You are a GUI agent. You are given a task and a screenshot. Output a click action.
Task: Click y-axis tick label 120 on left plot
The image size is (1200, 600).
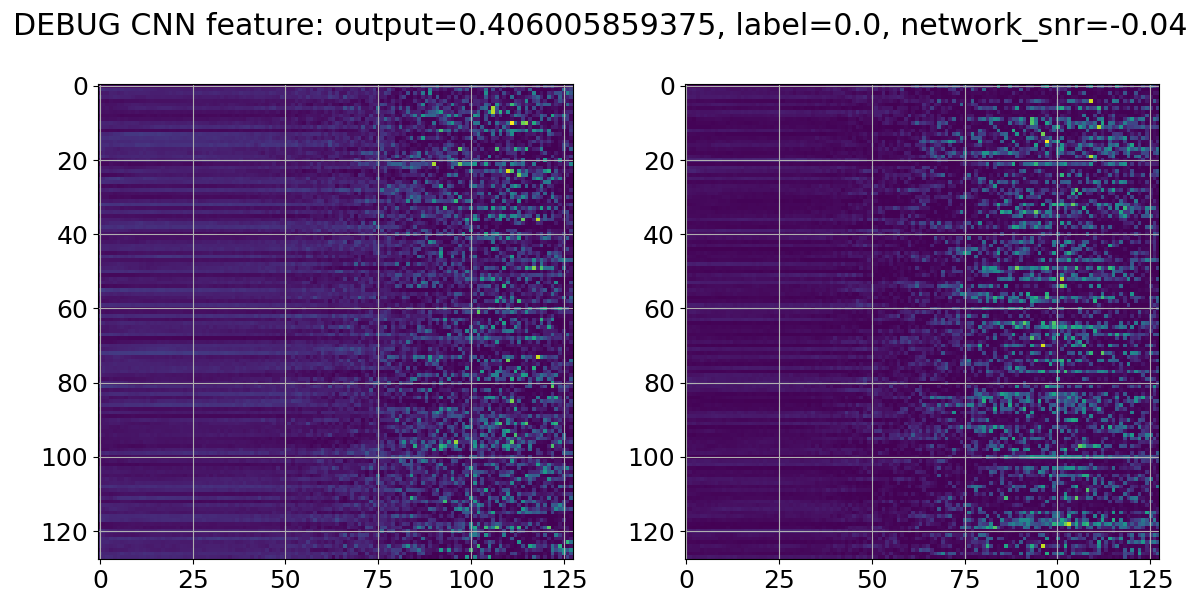[x=69, y=532]
